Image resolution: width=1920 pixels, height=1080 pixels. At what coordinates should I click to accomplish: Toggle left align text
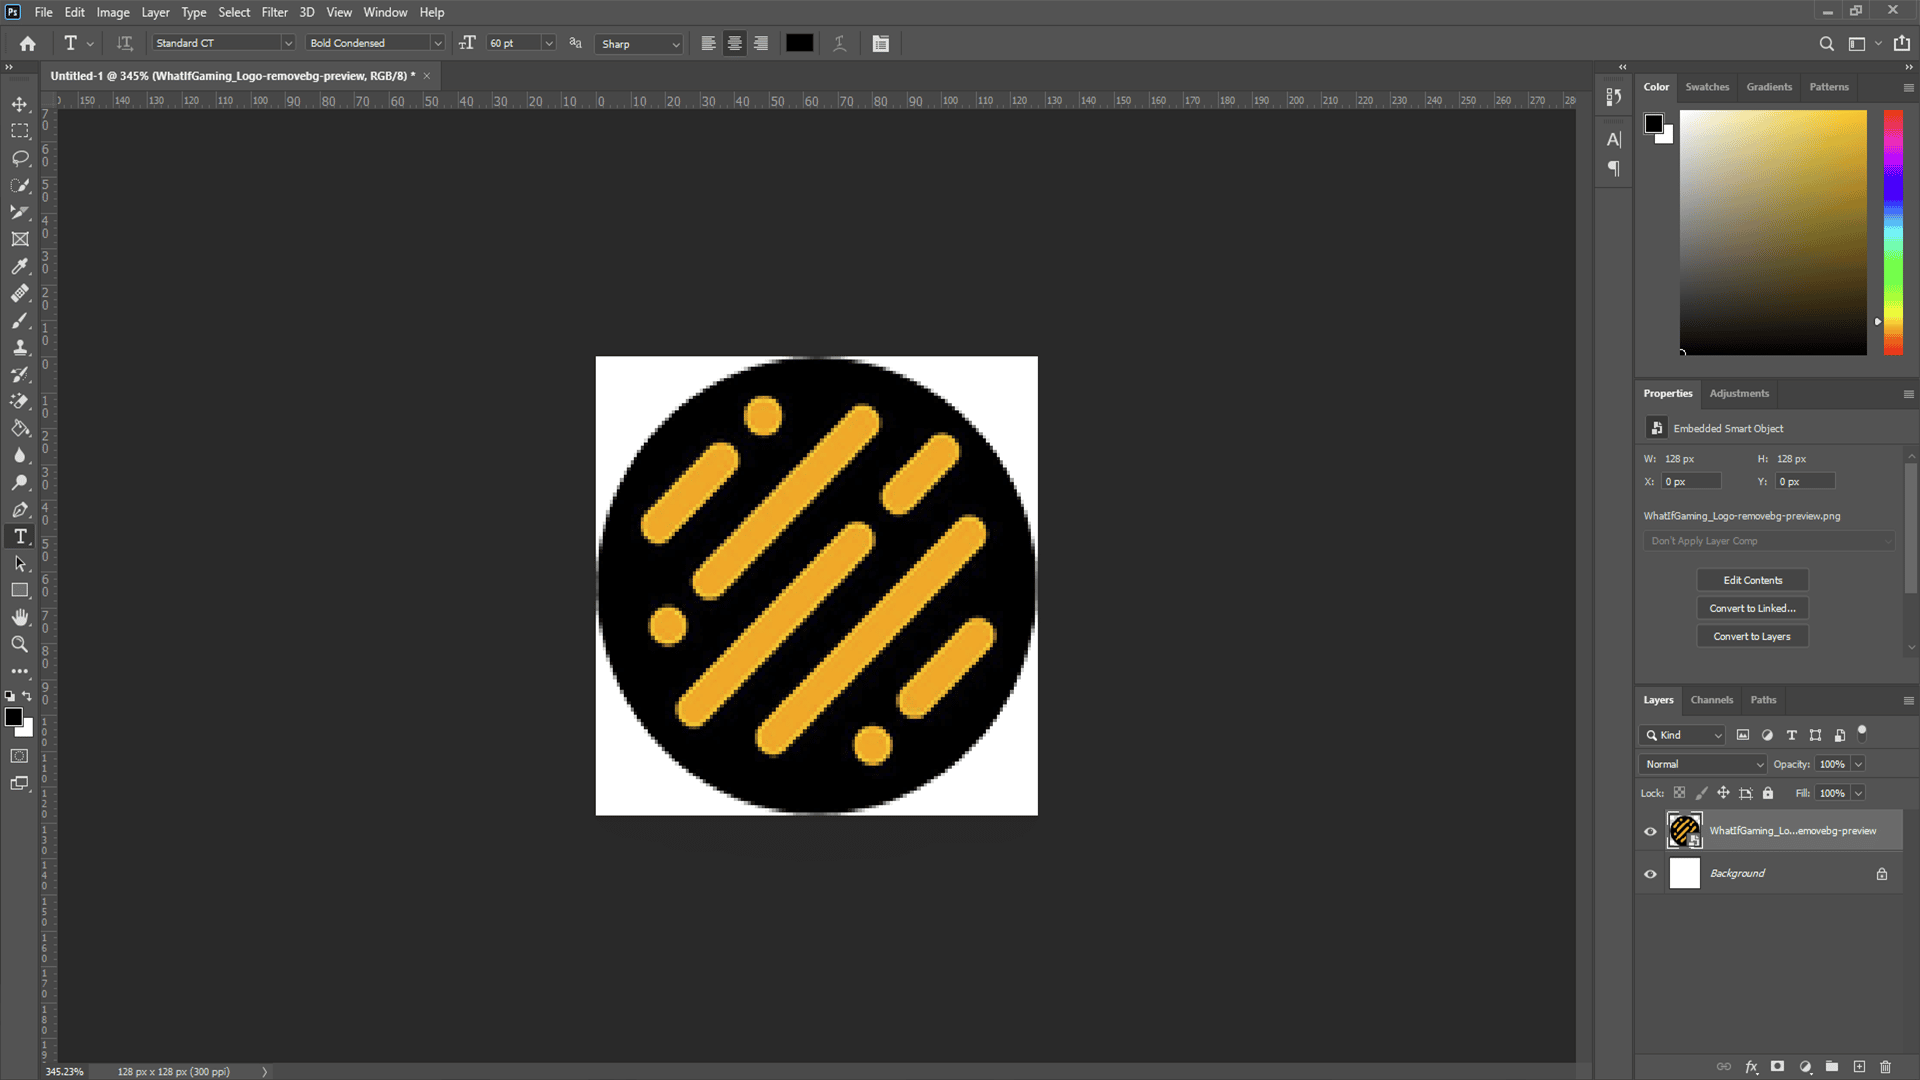pos(708,43)
